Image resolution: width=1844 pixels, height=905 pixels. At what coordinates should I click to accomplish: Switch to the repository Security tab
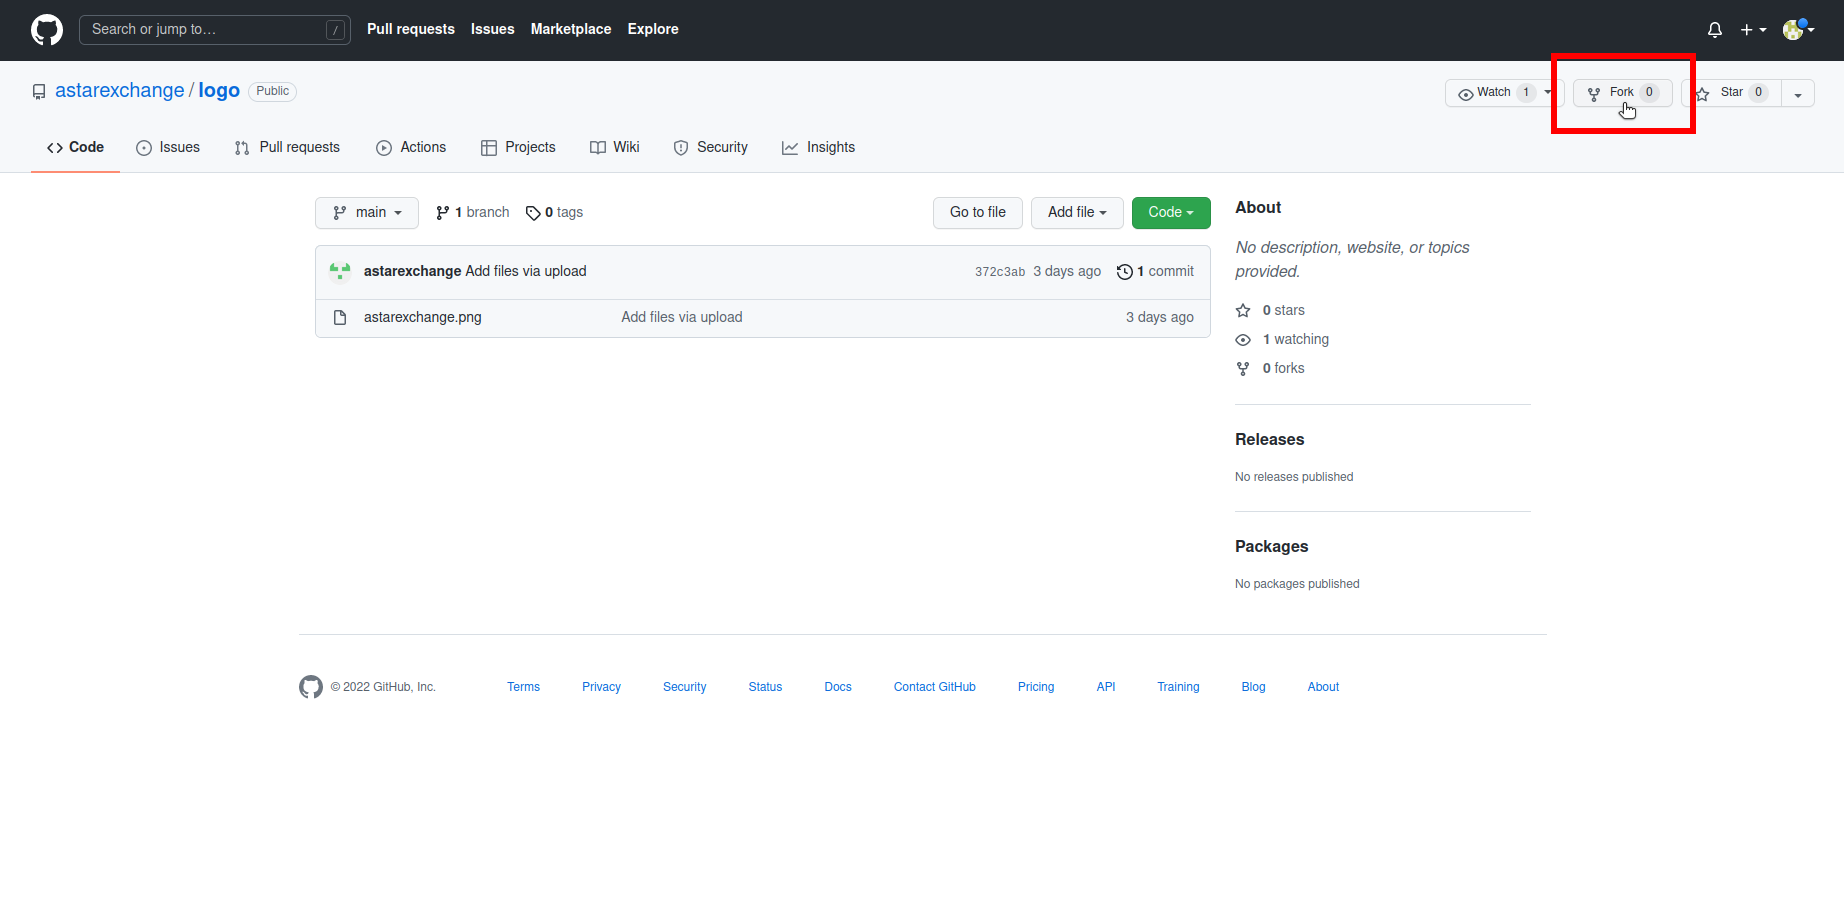click(711, 147)
